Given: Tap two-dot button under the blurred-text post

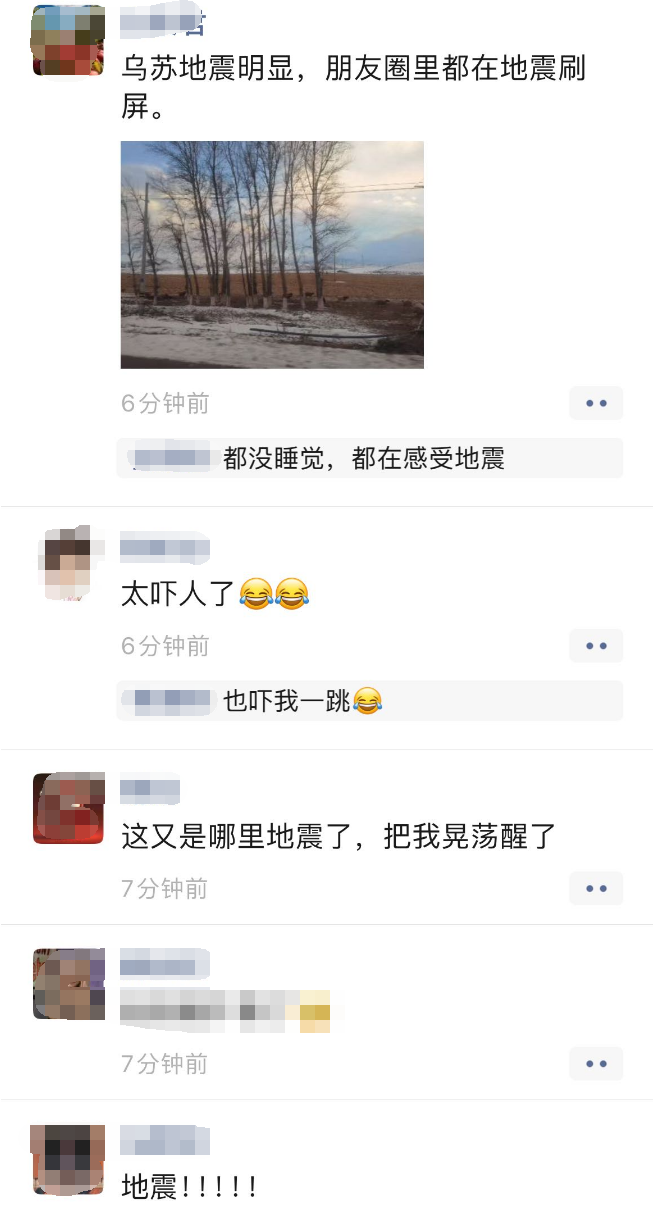Looking at the screenshot, I should [x=596, y=1063].
